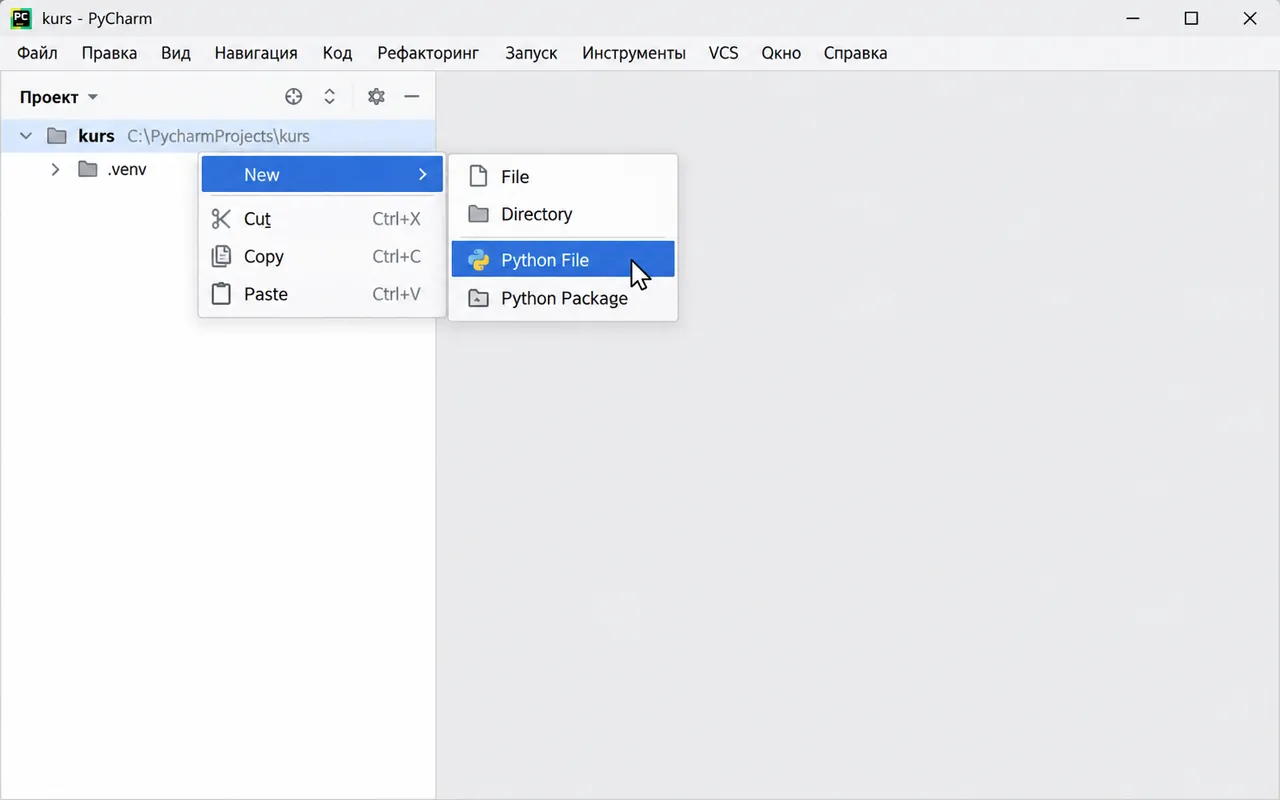1280x800 pixels.
Task: Click the clipboard icon beside Paste
Action: click(x=221, y=294)
